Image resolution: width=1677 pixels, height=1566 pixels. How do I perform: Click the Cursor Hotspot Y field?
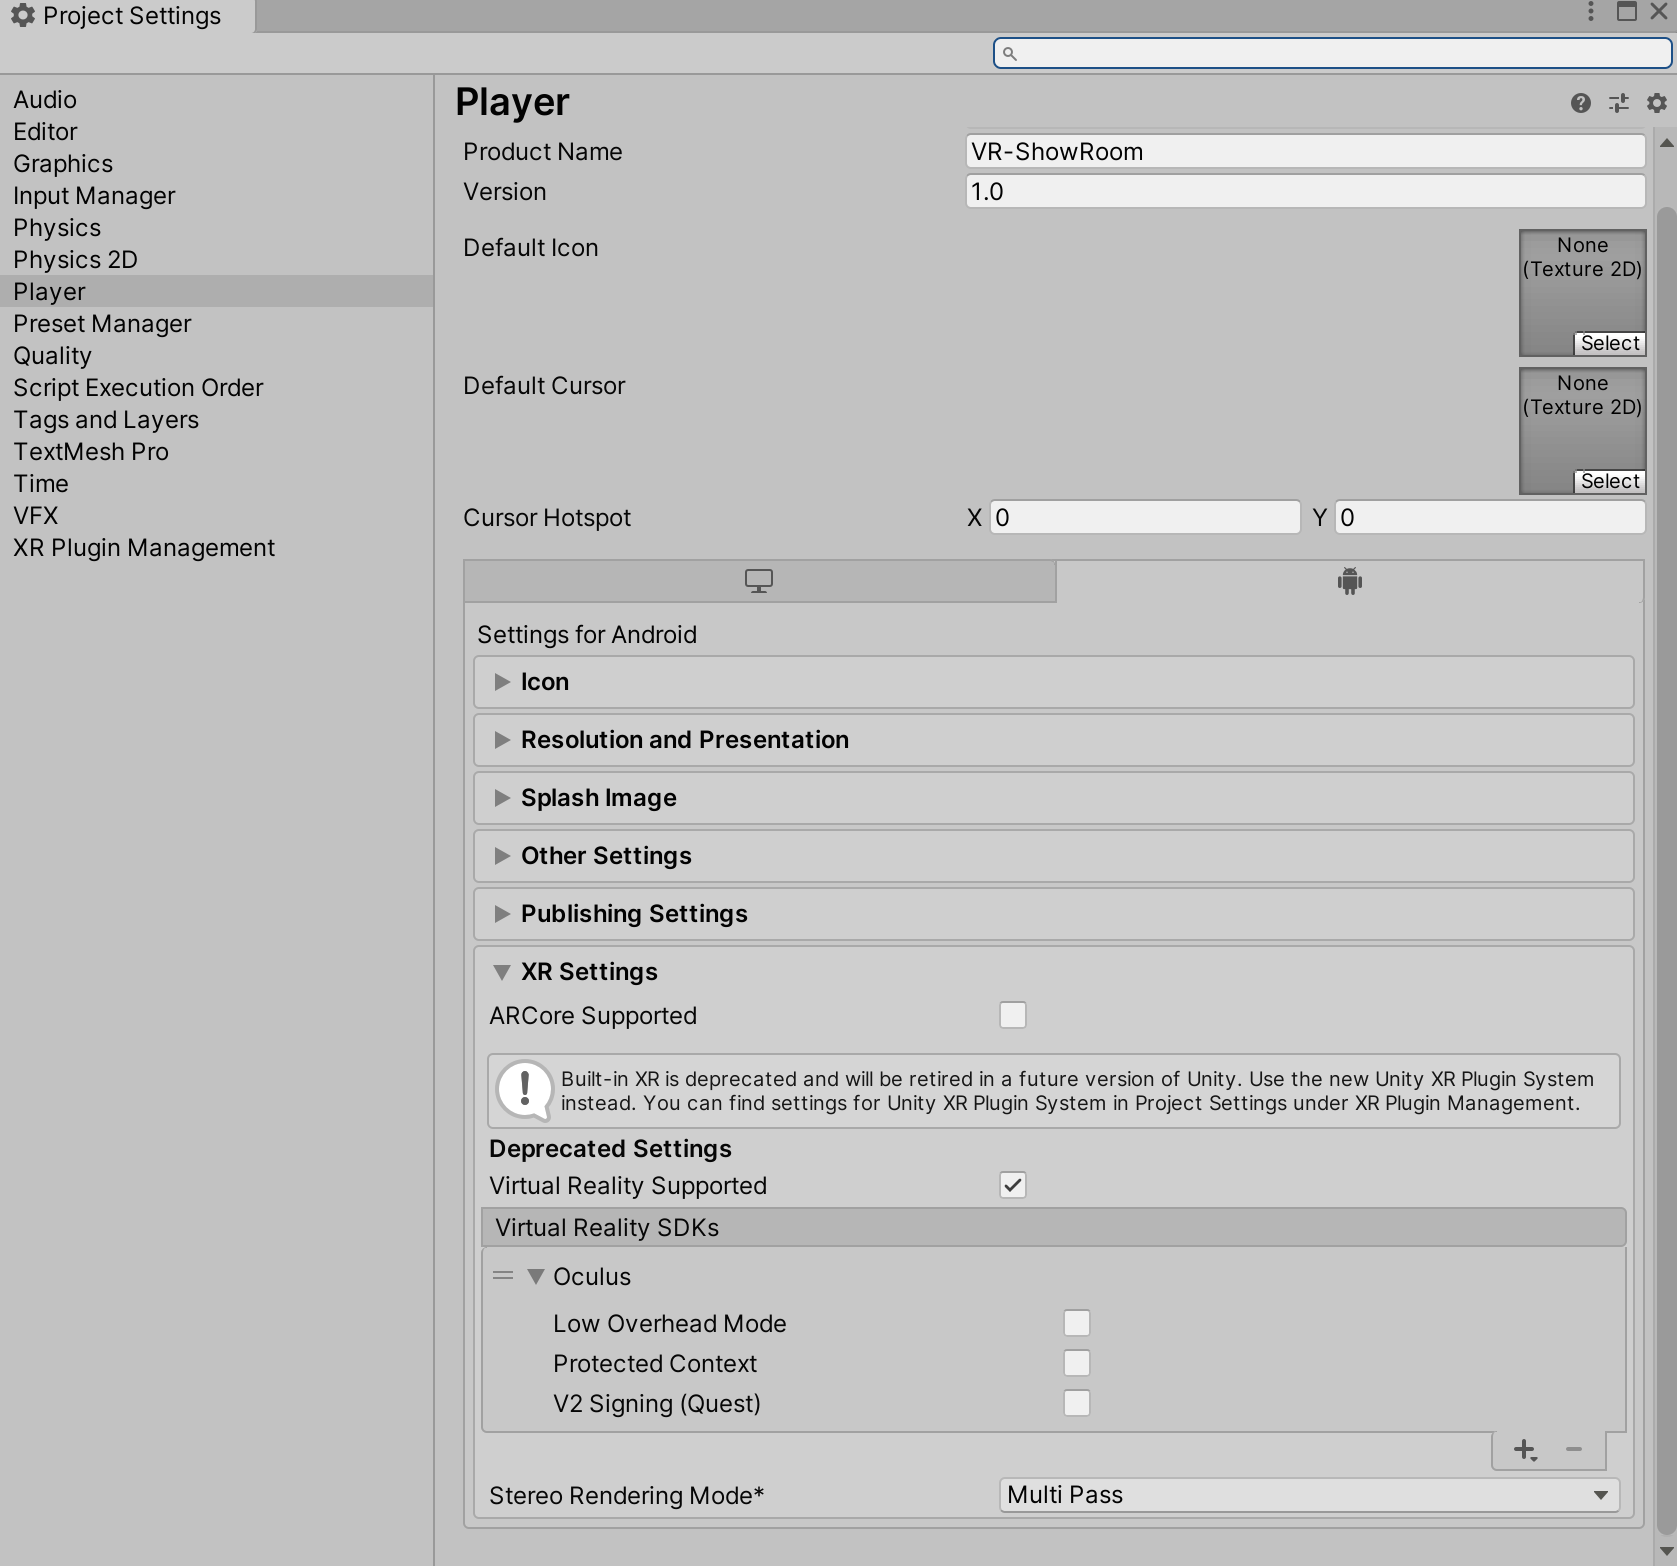pos(1490,518)
